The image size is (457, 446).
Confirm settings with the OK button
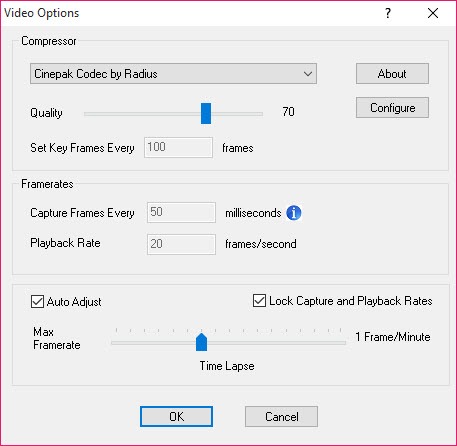pyautogui.click(x=176, y=416)
